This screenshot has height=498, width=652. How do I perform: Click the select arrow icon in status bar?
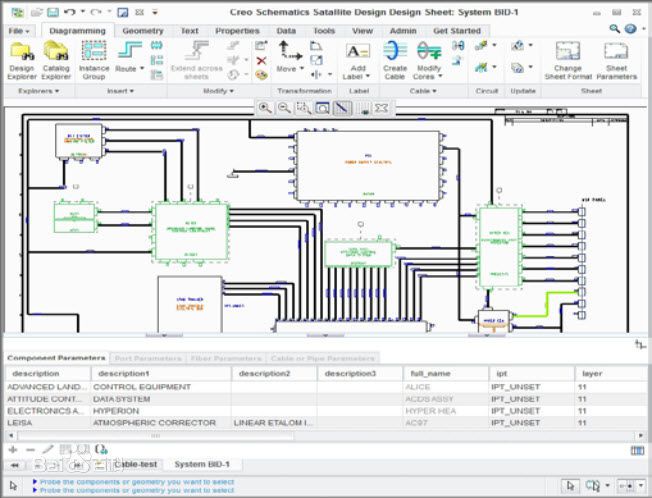pos(570,485)
